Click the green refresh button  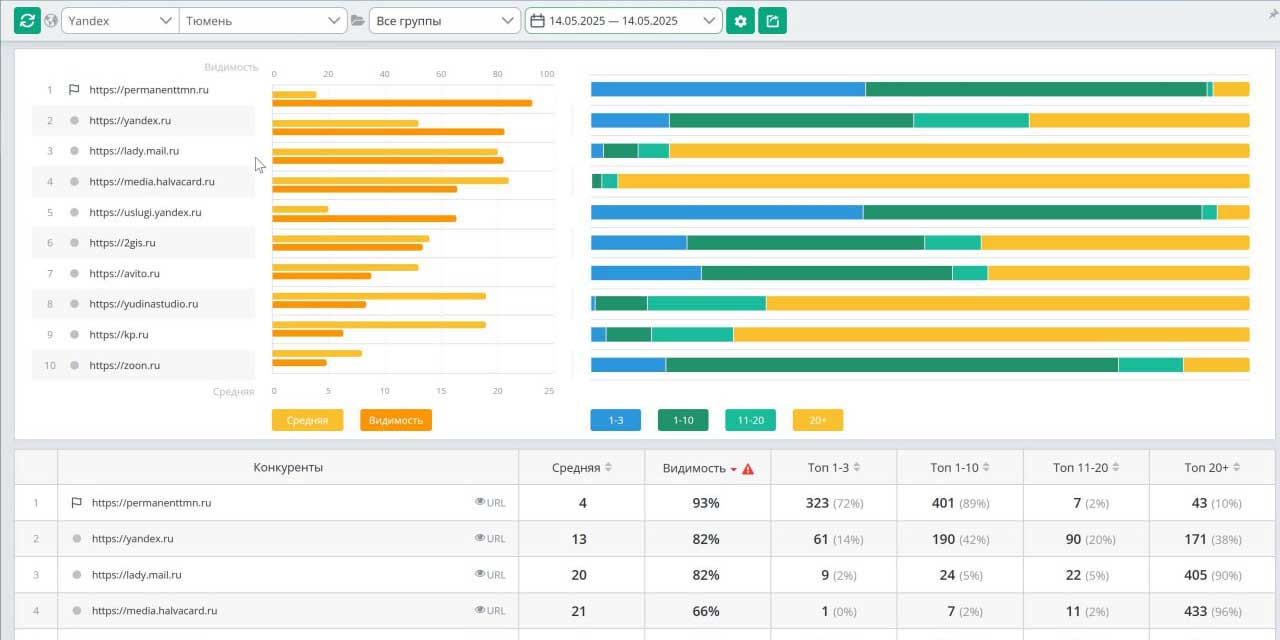27,20
